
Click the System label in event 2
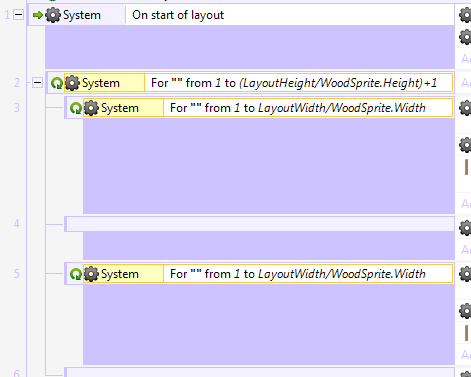[101, 83]
